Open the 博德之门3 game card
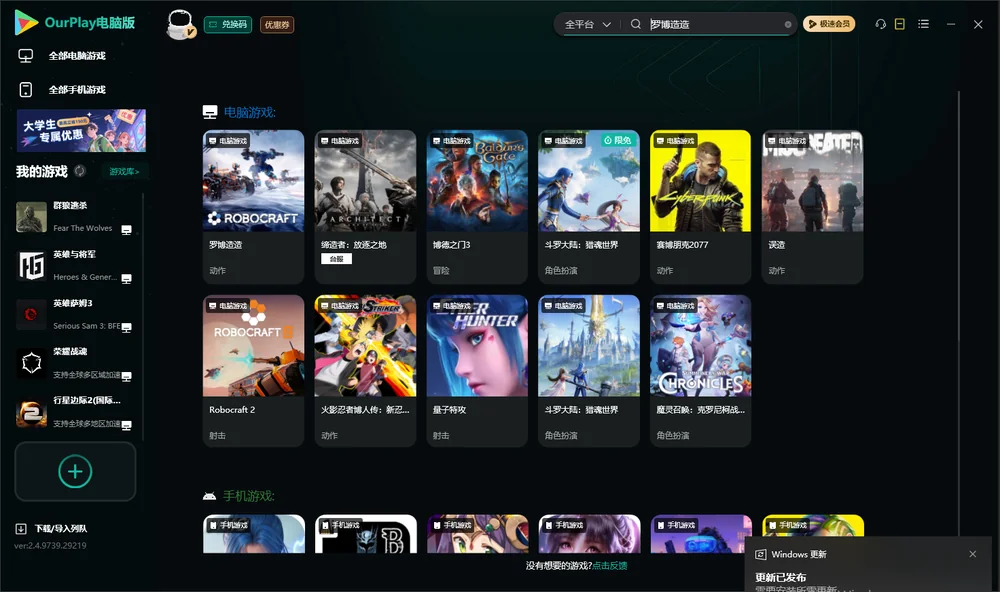 [x=477, y=207]
